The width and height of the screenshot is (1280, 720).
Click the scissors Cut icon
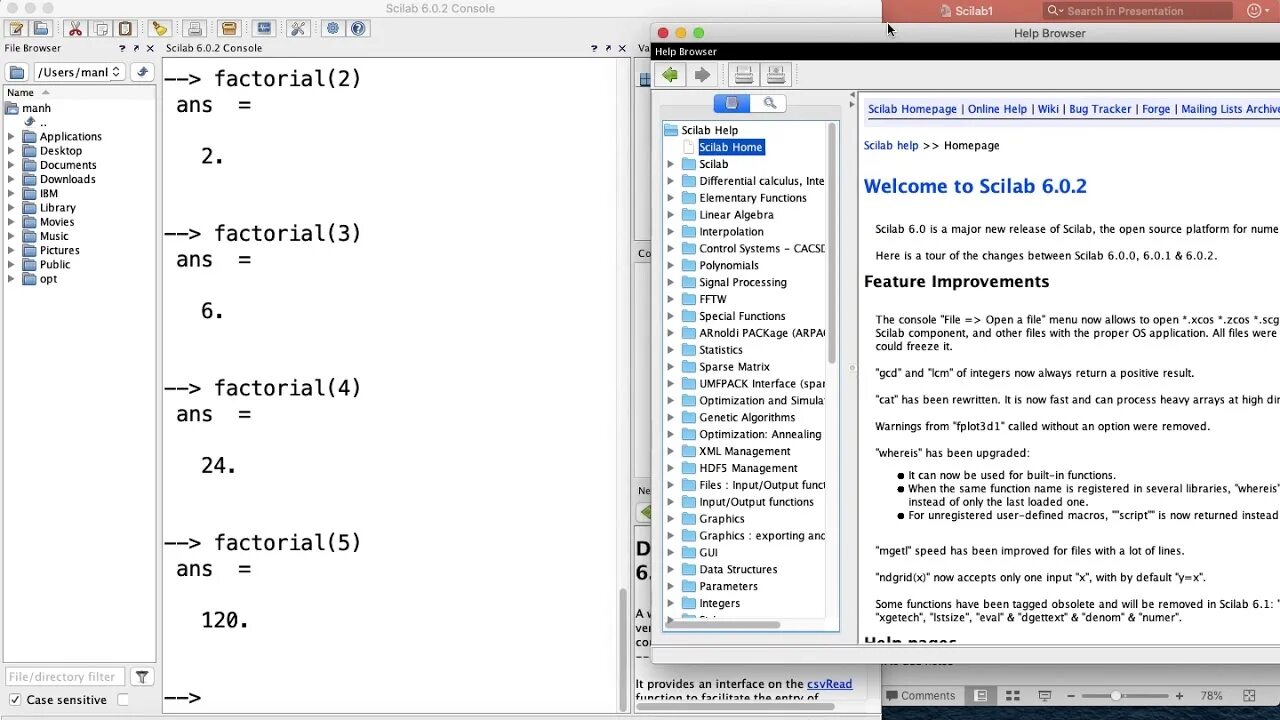point(75,29)
